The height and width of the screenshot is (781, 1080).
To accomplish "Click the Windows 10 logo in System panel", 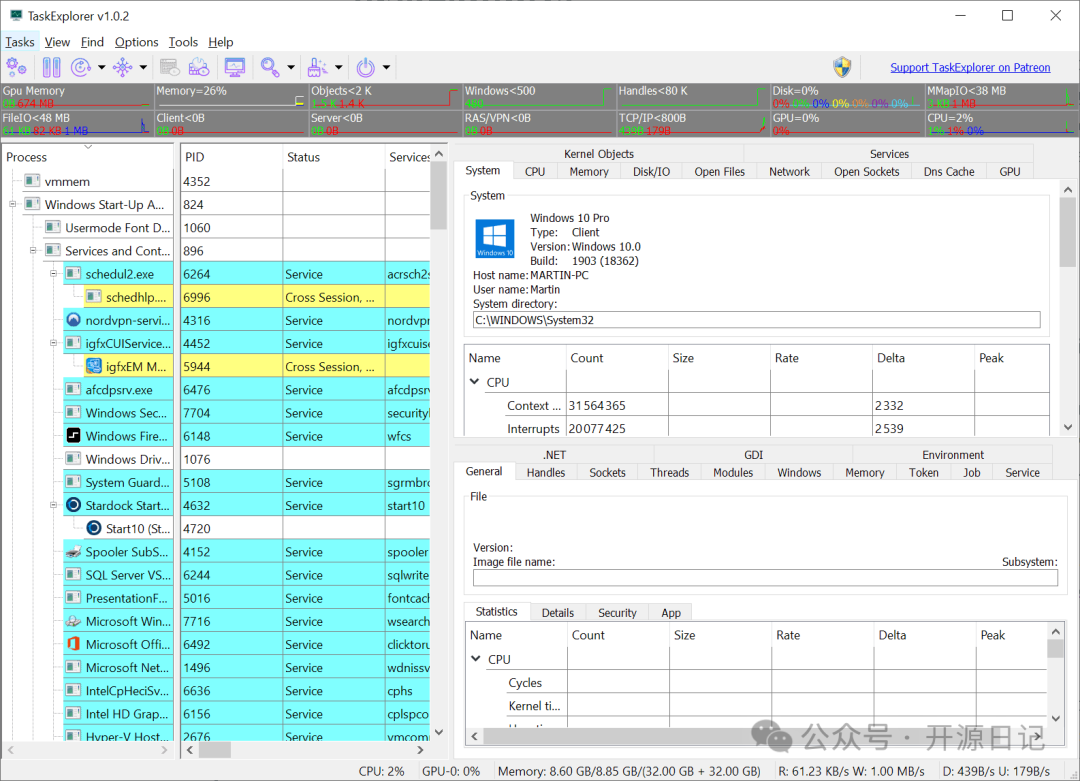I will click(x=494, y=238).
